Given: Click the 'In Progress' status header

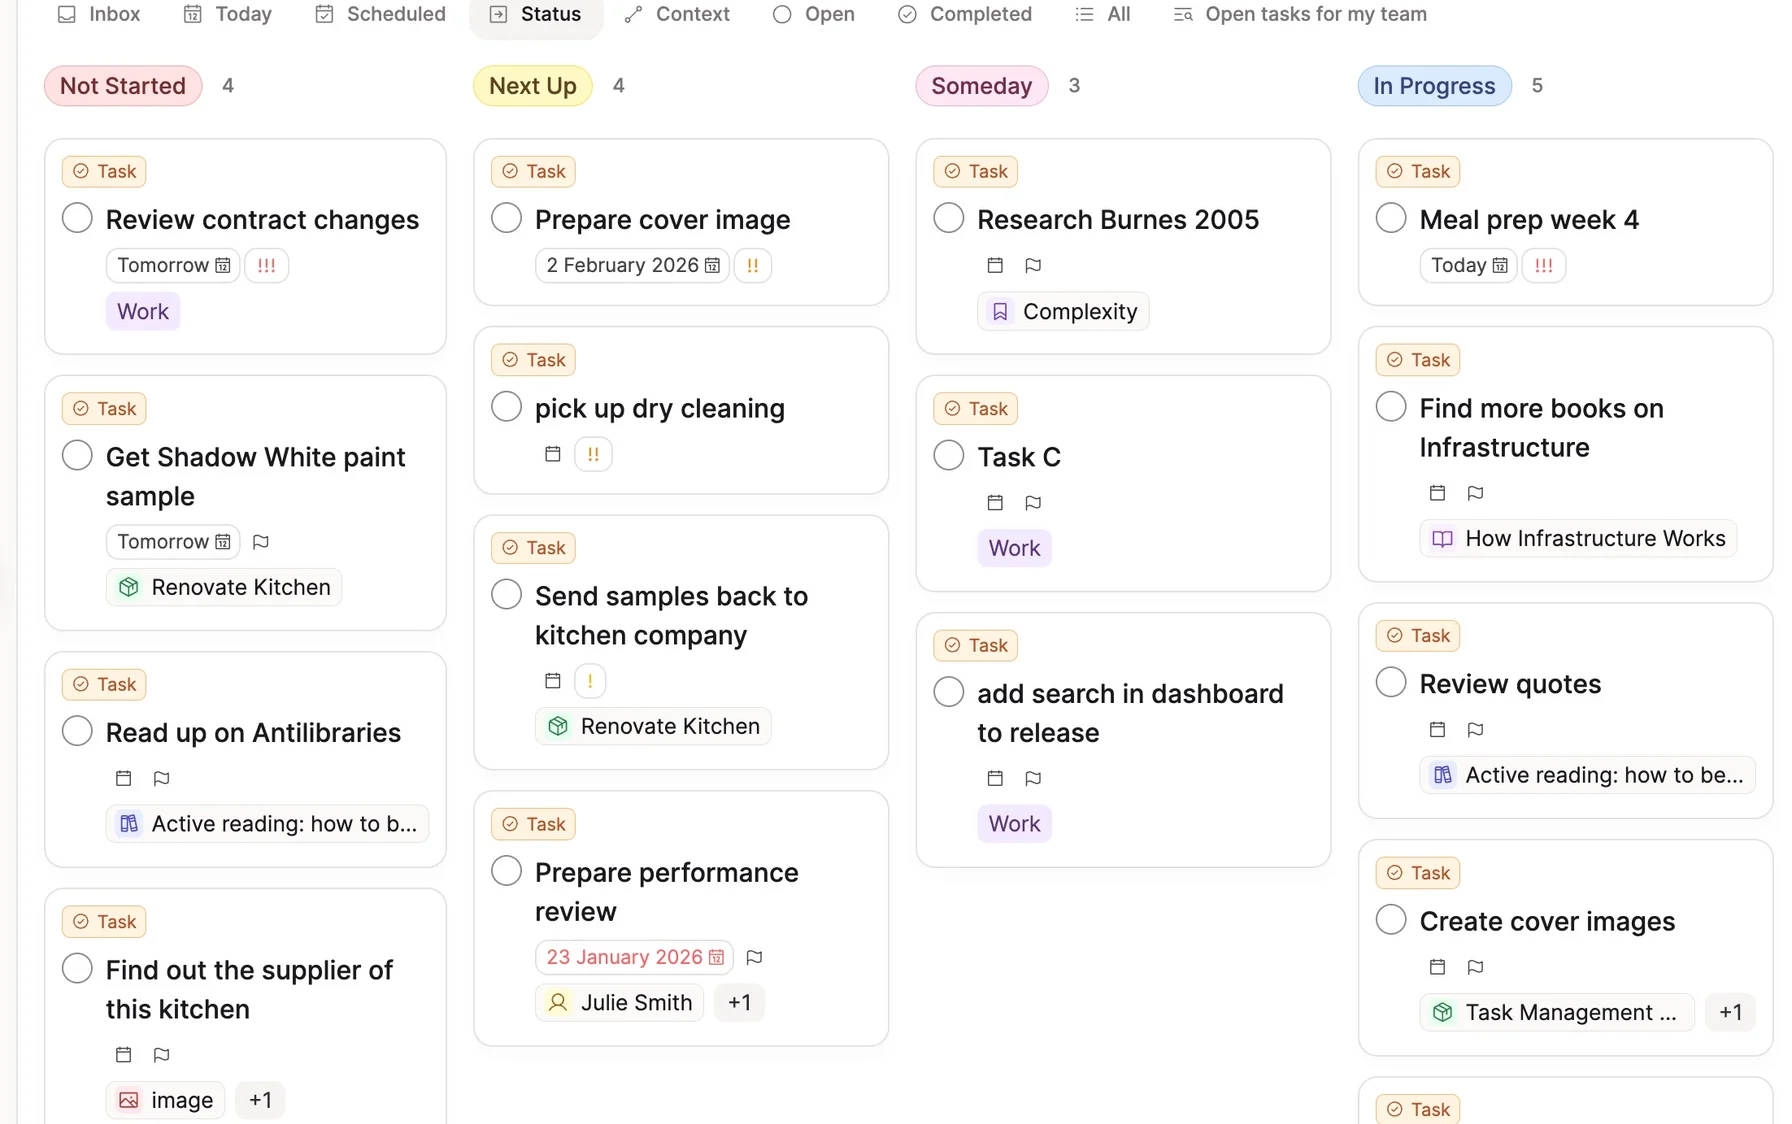Looking at the screenshot, I should (x=1434, y=85).
